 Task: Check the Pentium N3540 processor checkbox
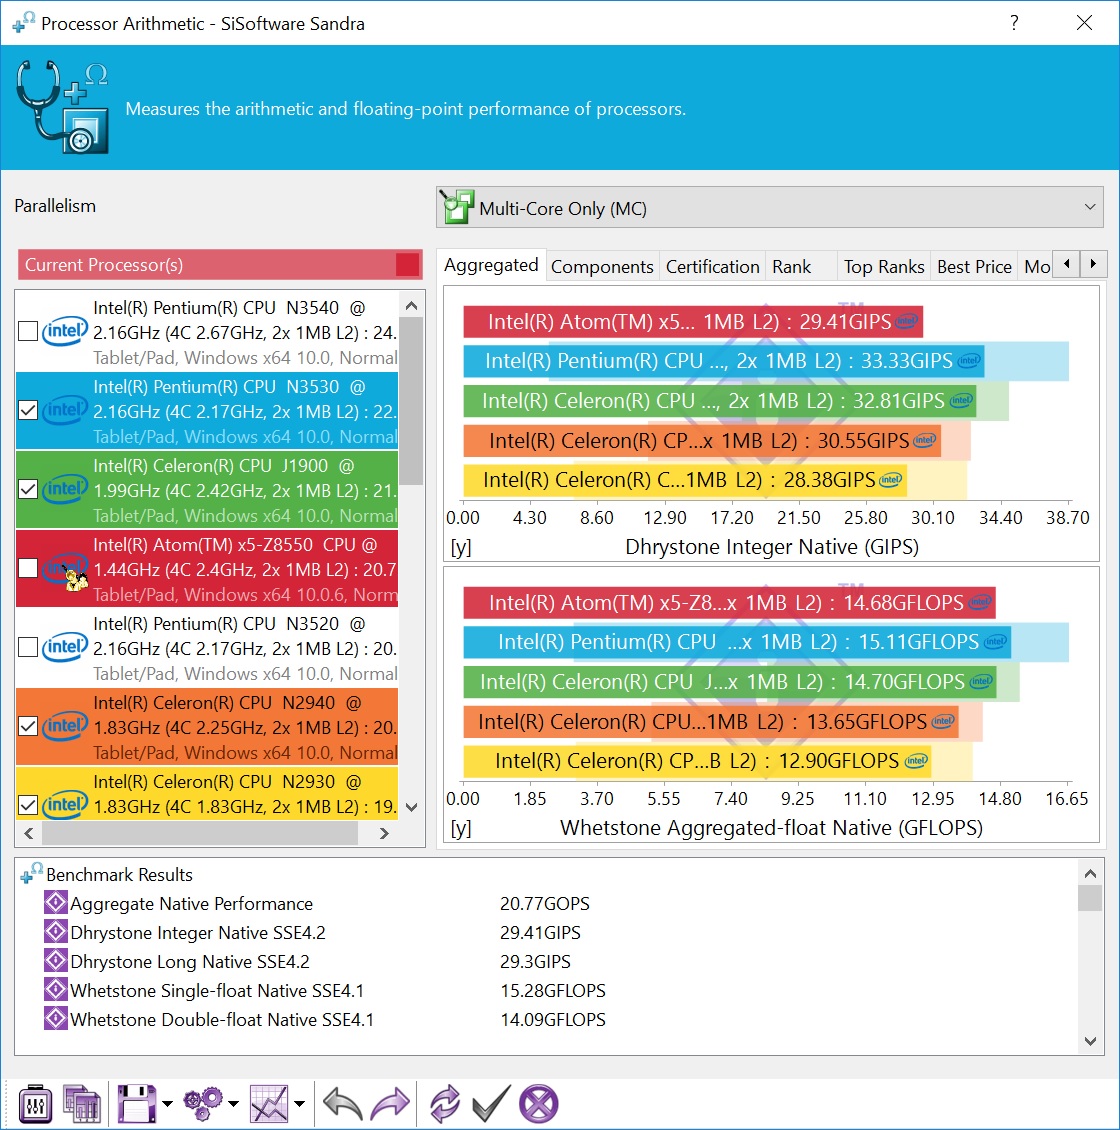pyautogui.click(x=28, y=331)
